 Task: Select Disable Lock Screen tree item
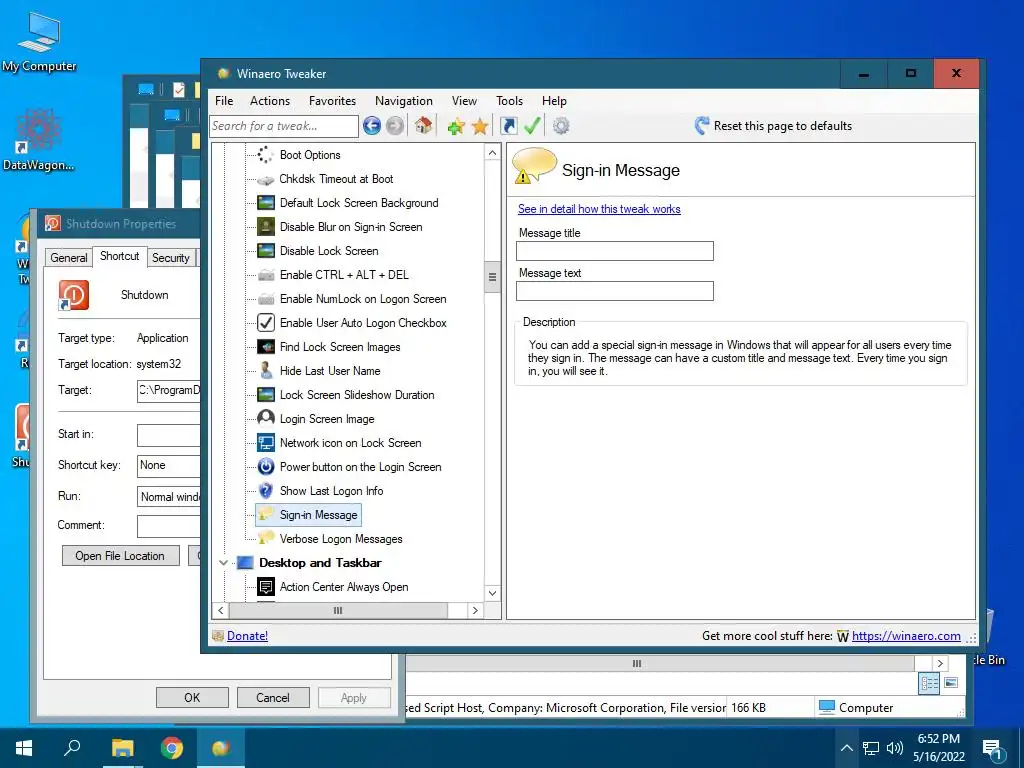(x=328, y=251)
